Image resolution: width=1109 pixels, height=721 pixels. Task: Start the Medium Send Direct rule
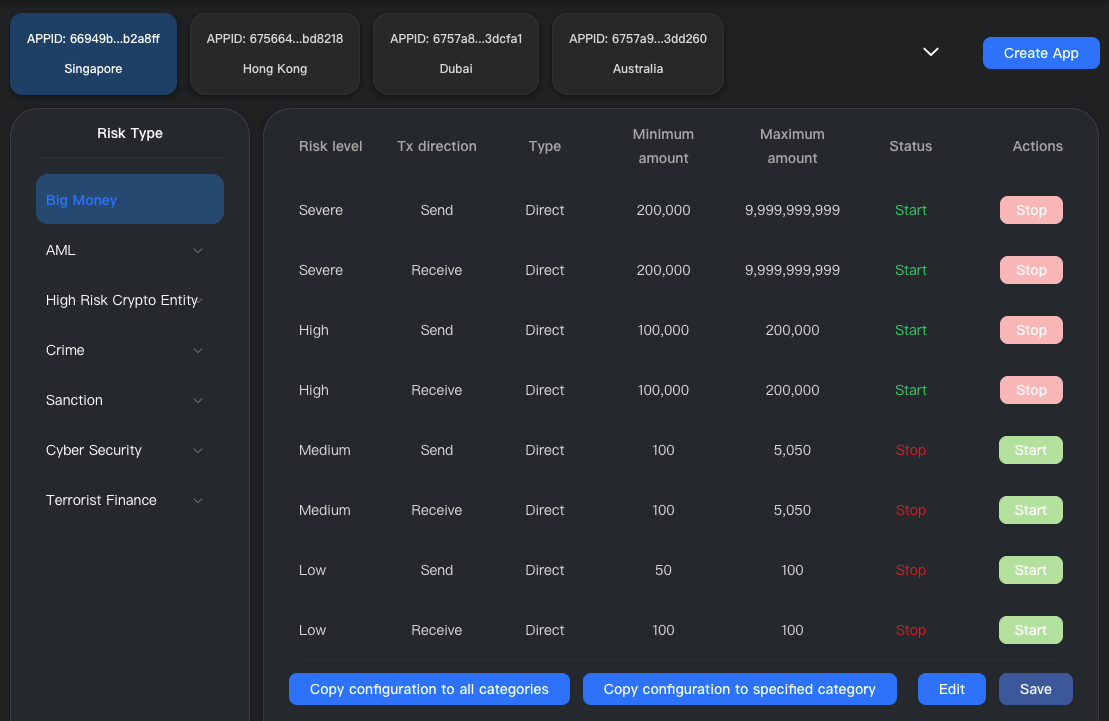(1030, 450)
